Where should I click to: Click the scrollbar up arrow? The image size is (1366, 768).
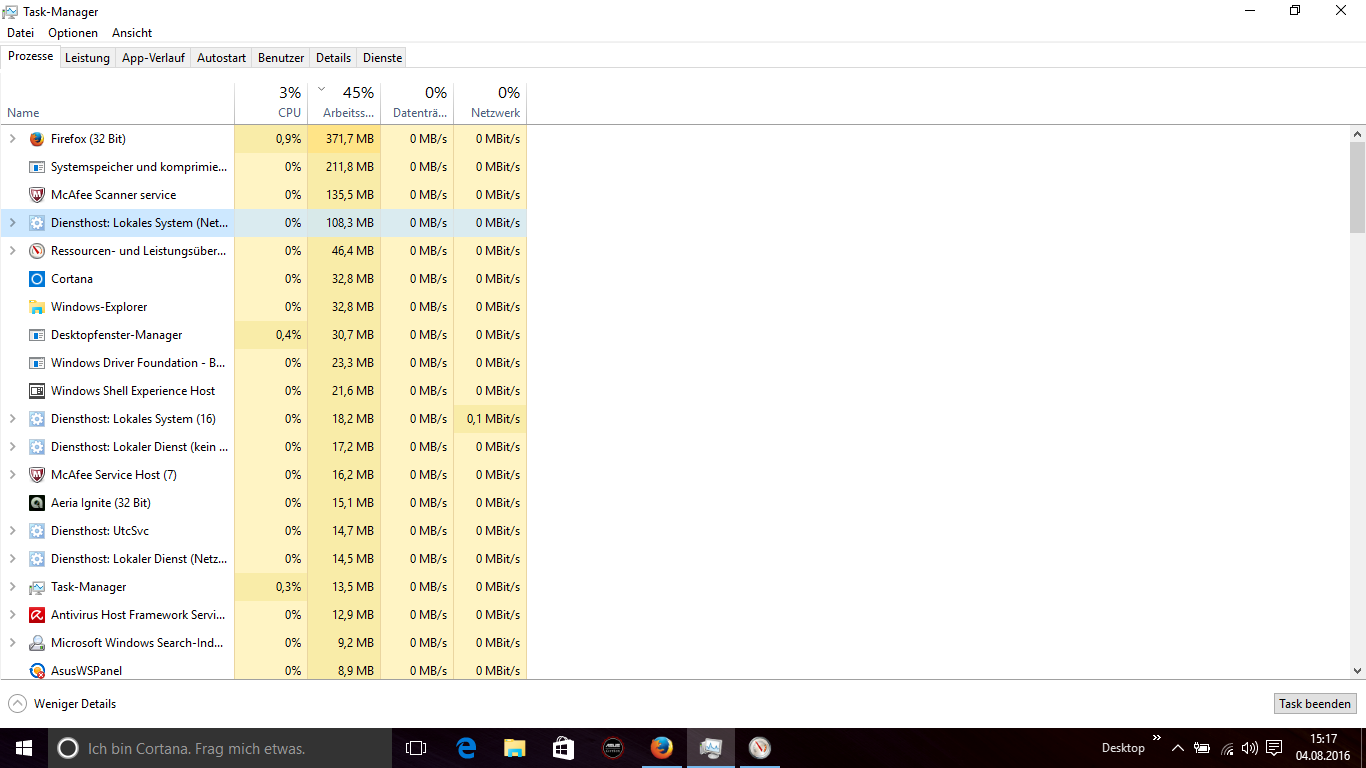1357,133
